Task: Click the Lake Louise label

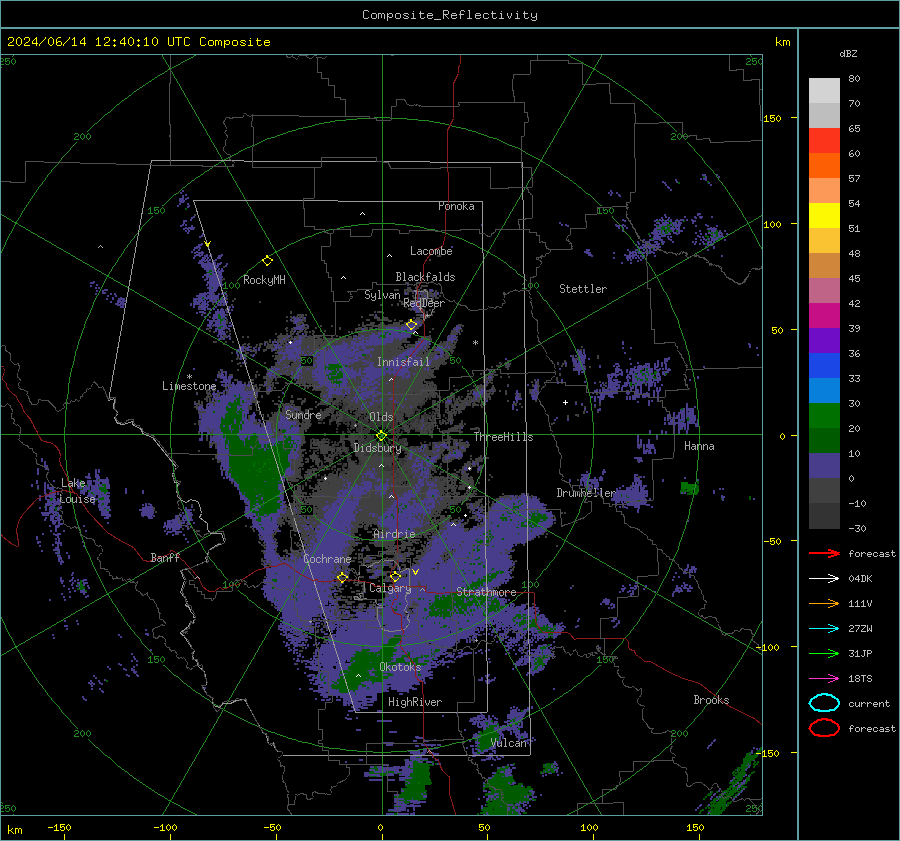Action: 78,491
